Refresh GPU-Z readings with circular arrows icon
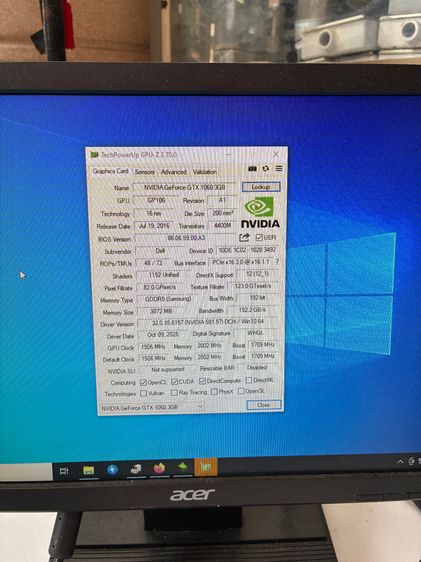The height and width of the screenshot is (562, 421). (x=265, y=168)
